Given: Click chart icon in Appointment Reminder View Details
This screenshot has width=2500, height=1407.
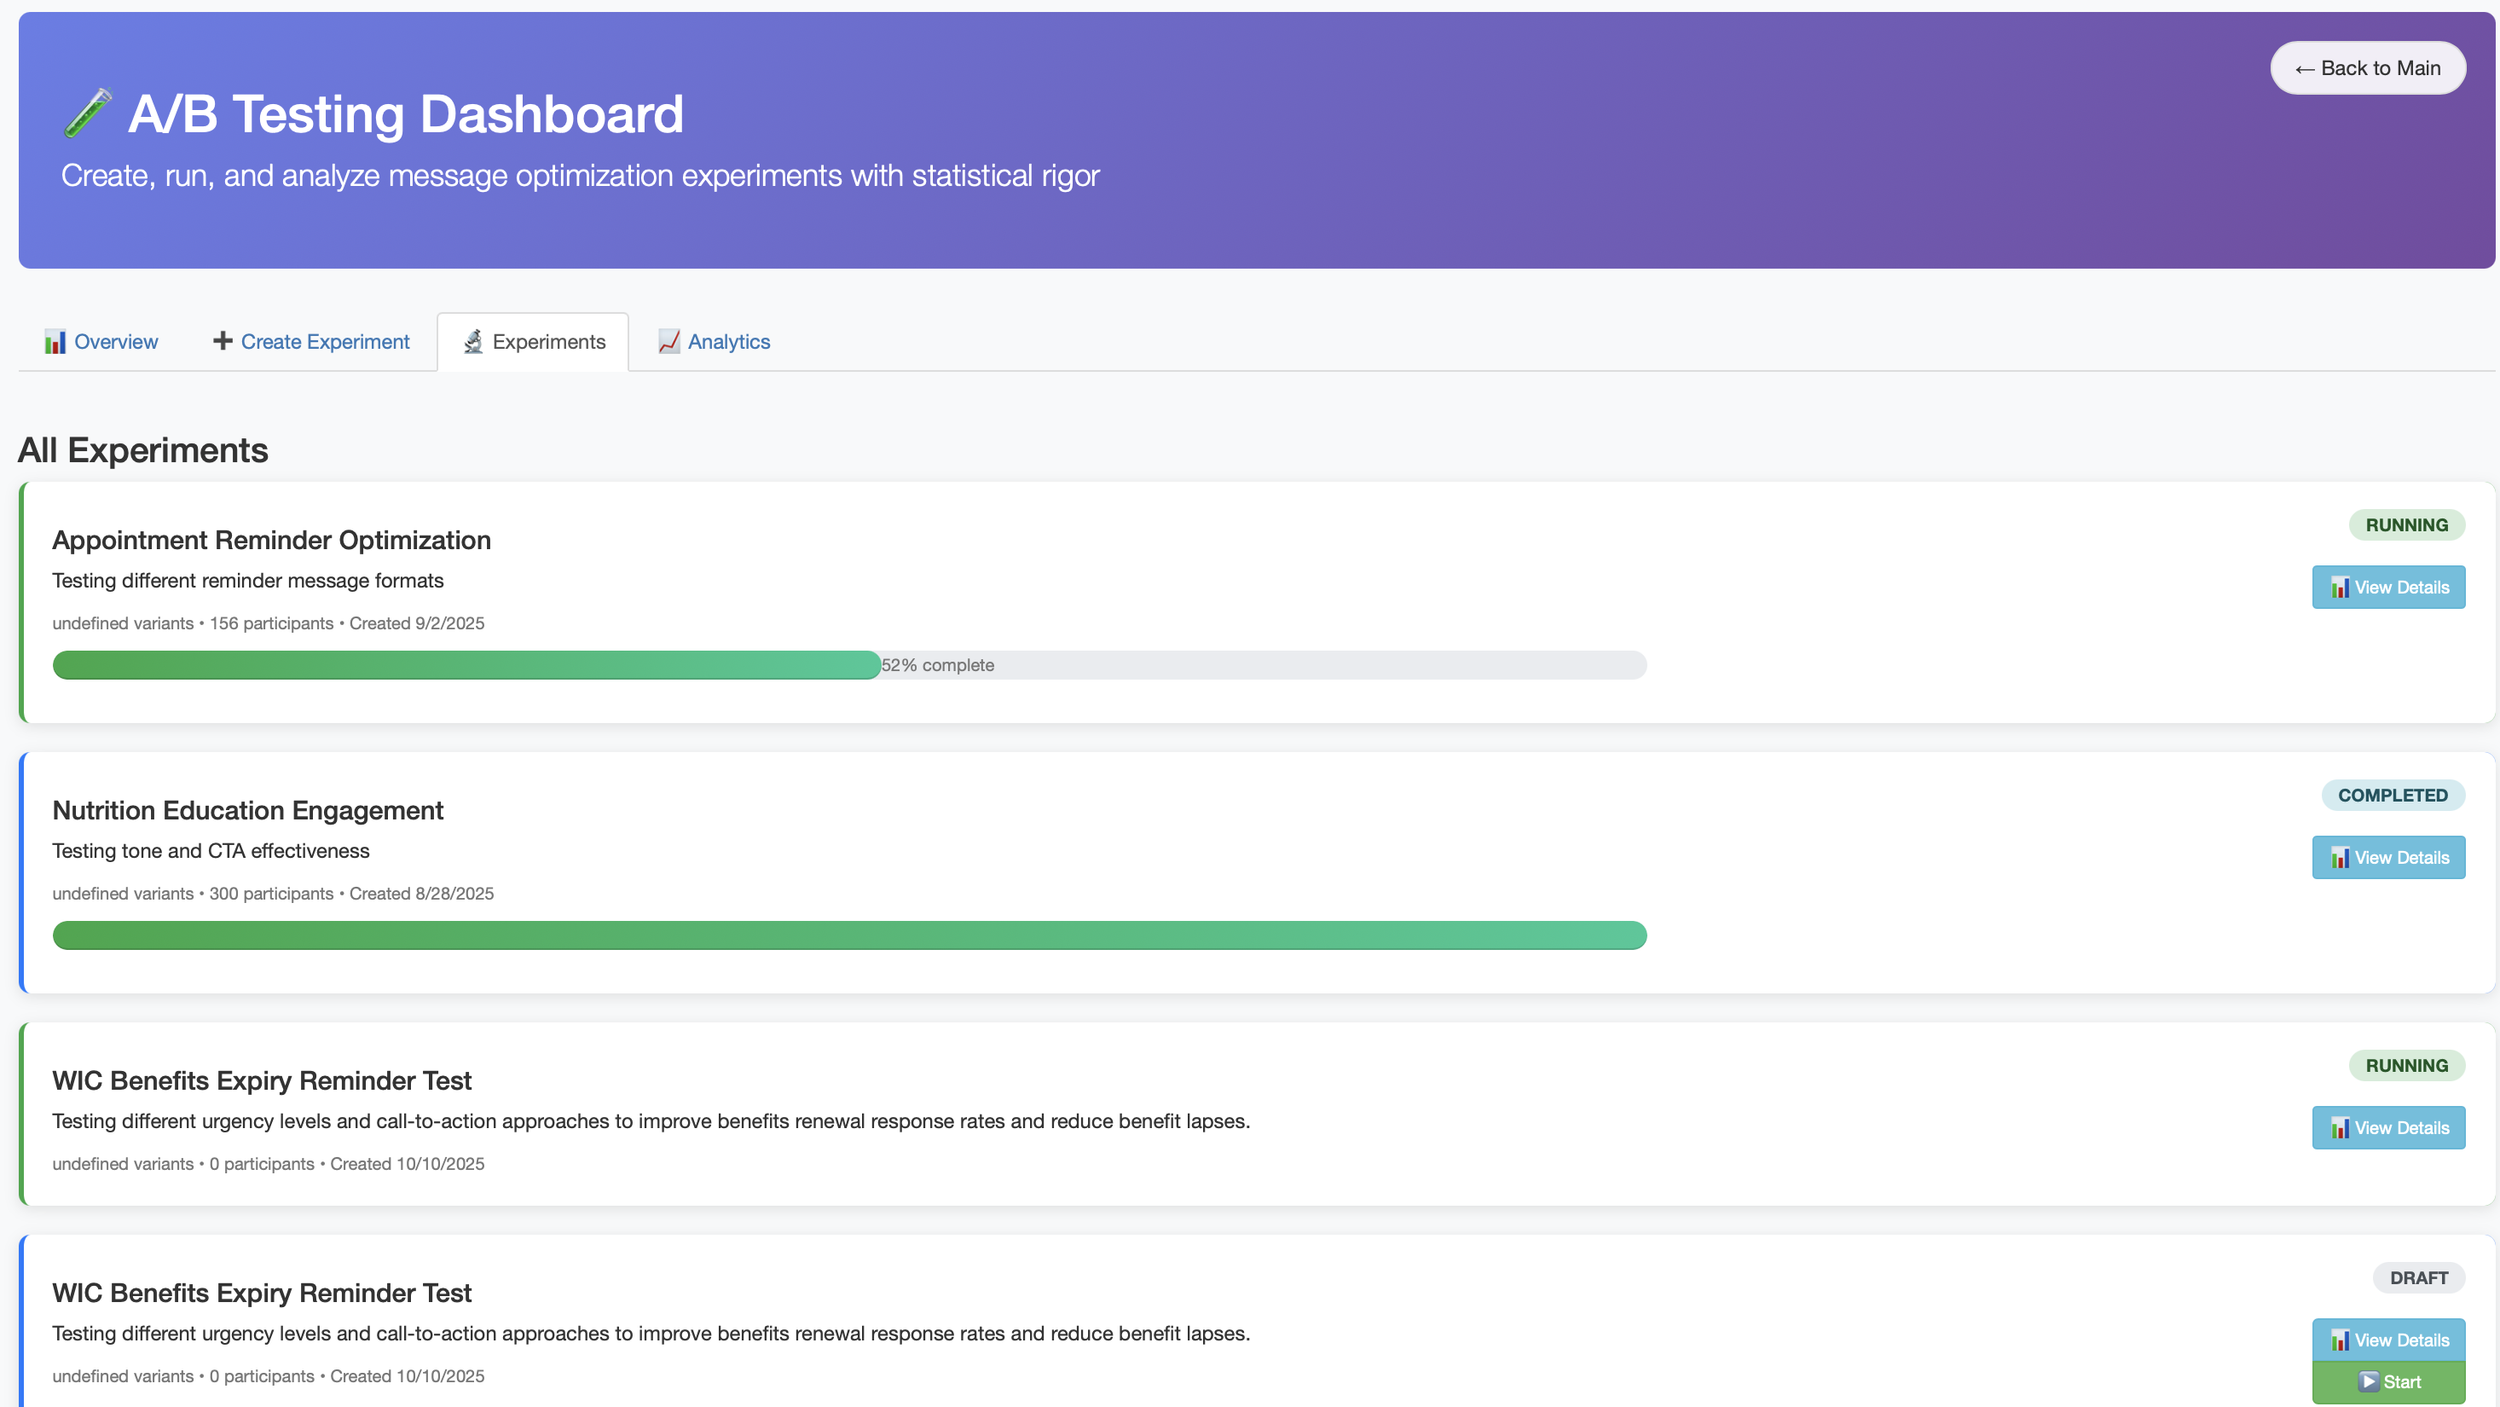Looking at the screenshot, I should pyautogui.click(x=2340, y=588).
